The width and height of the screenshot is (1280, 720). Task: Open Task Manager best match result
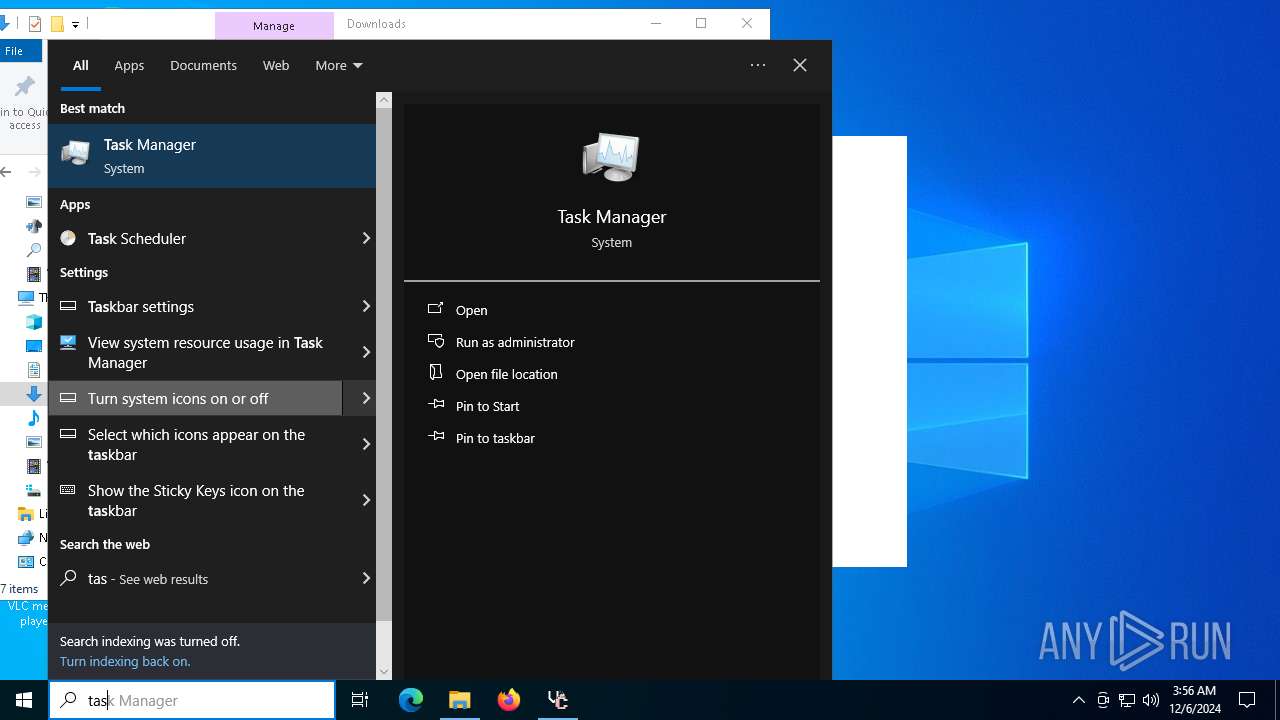point(212,156)
